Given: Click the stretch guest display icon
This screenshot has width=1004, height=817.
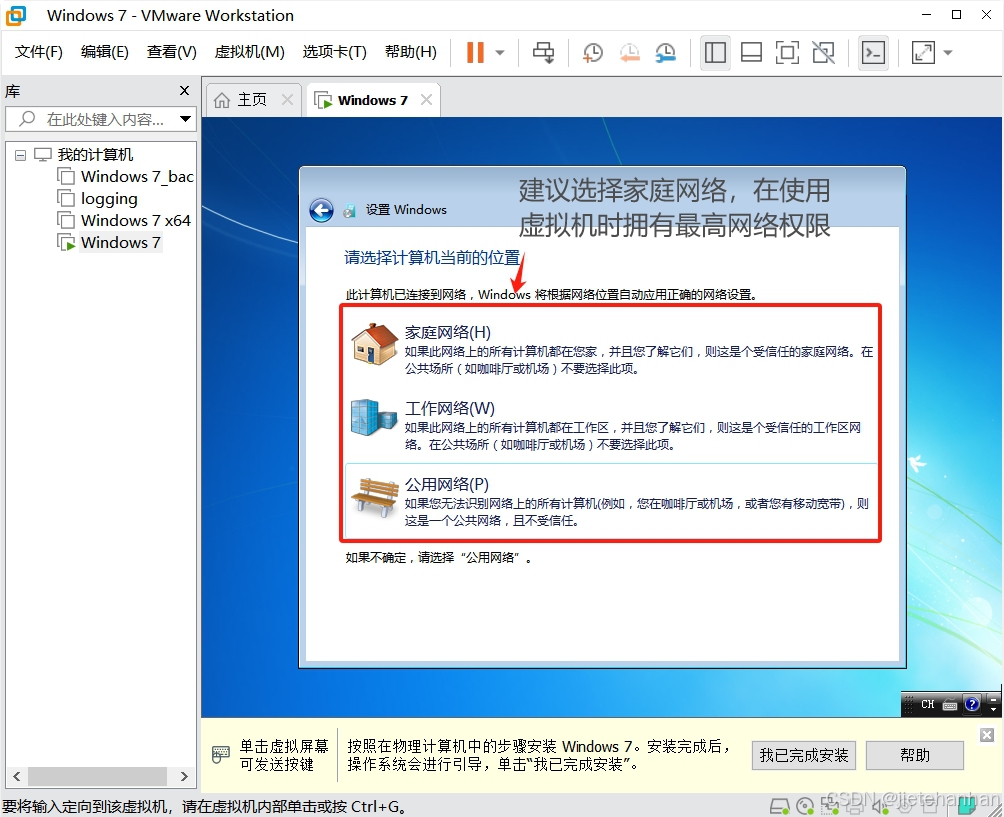Looking at the screenshot, I should [x=923, y=53].
